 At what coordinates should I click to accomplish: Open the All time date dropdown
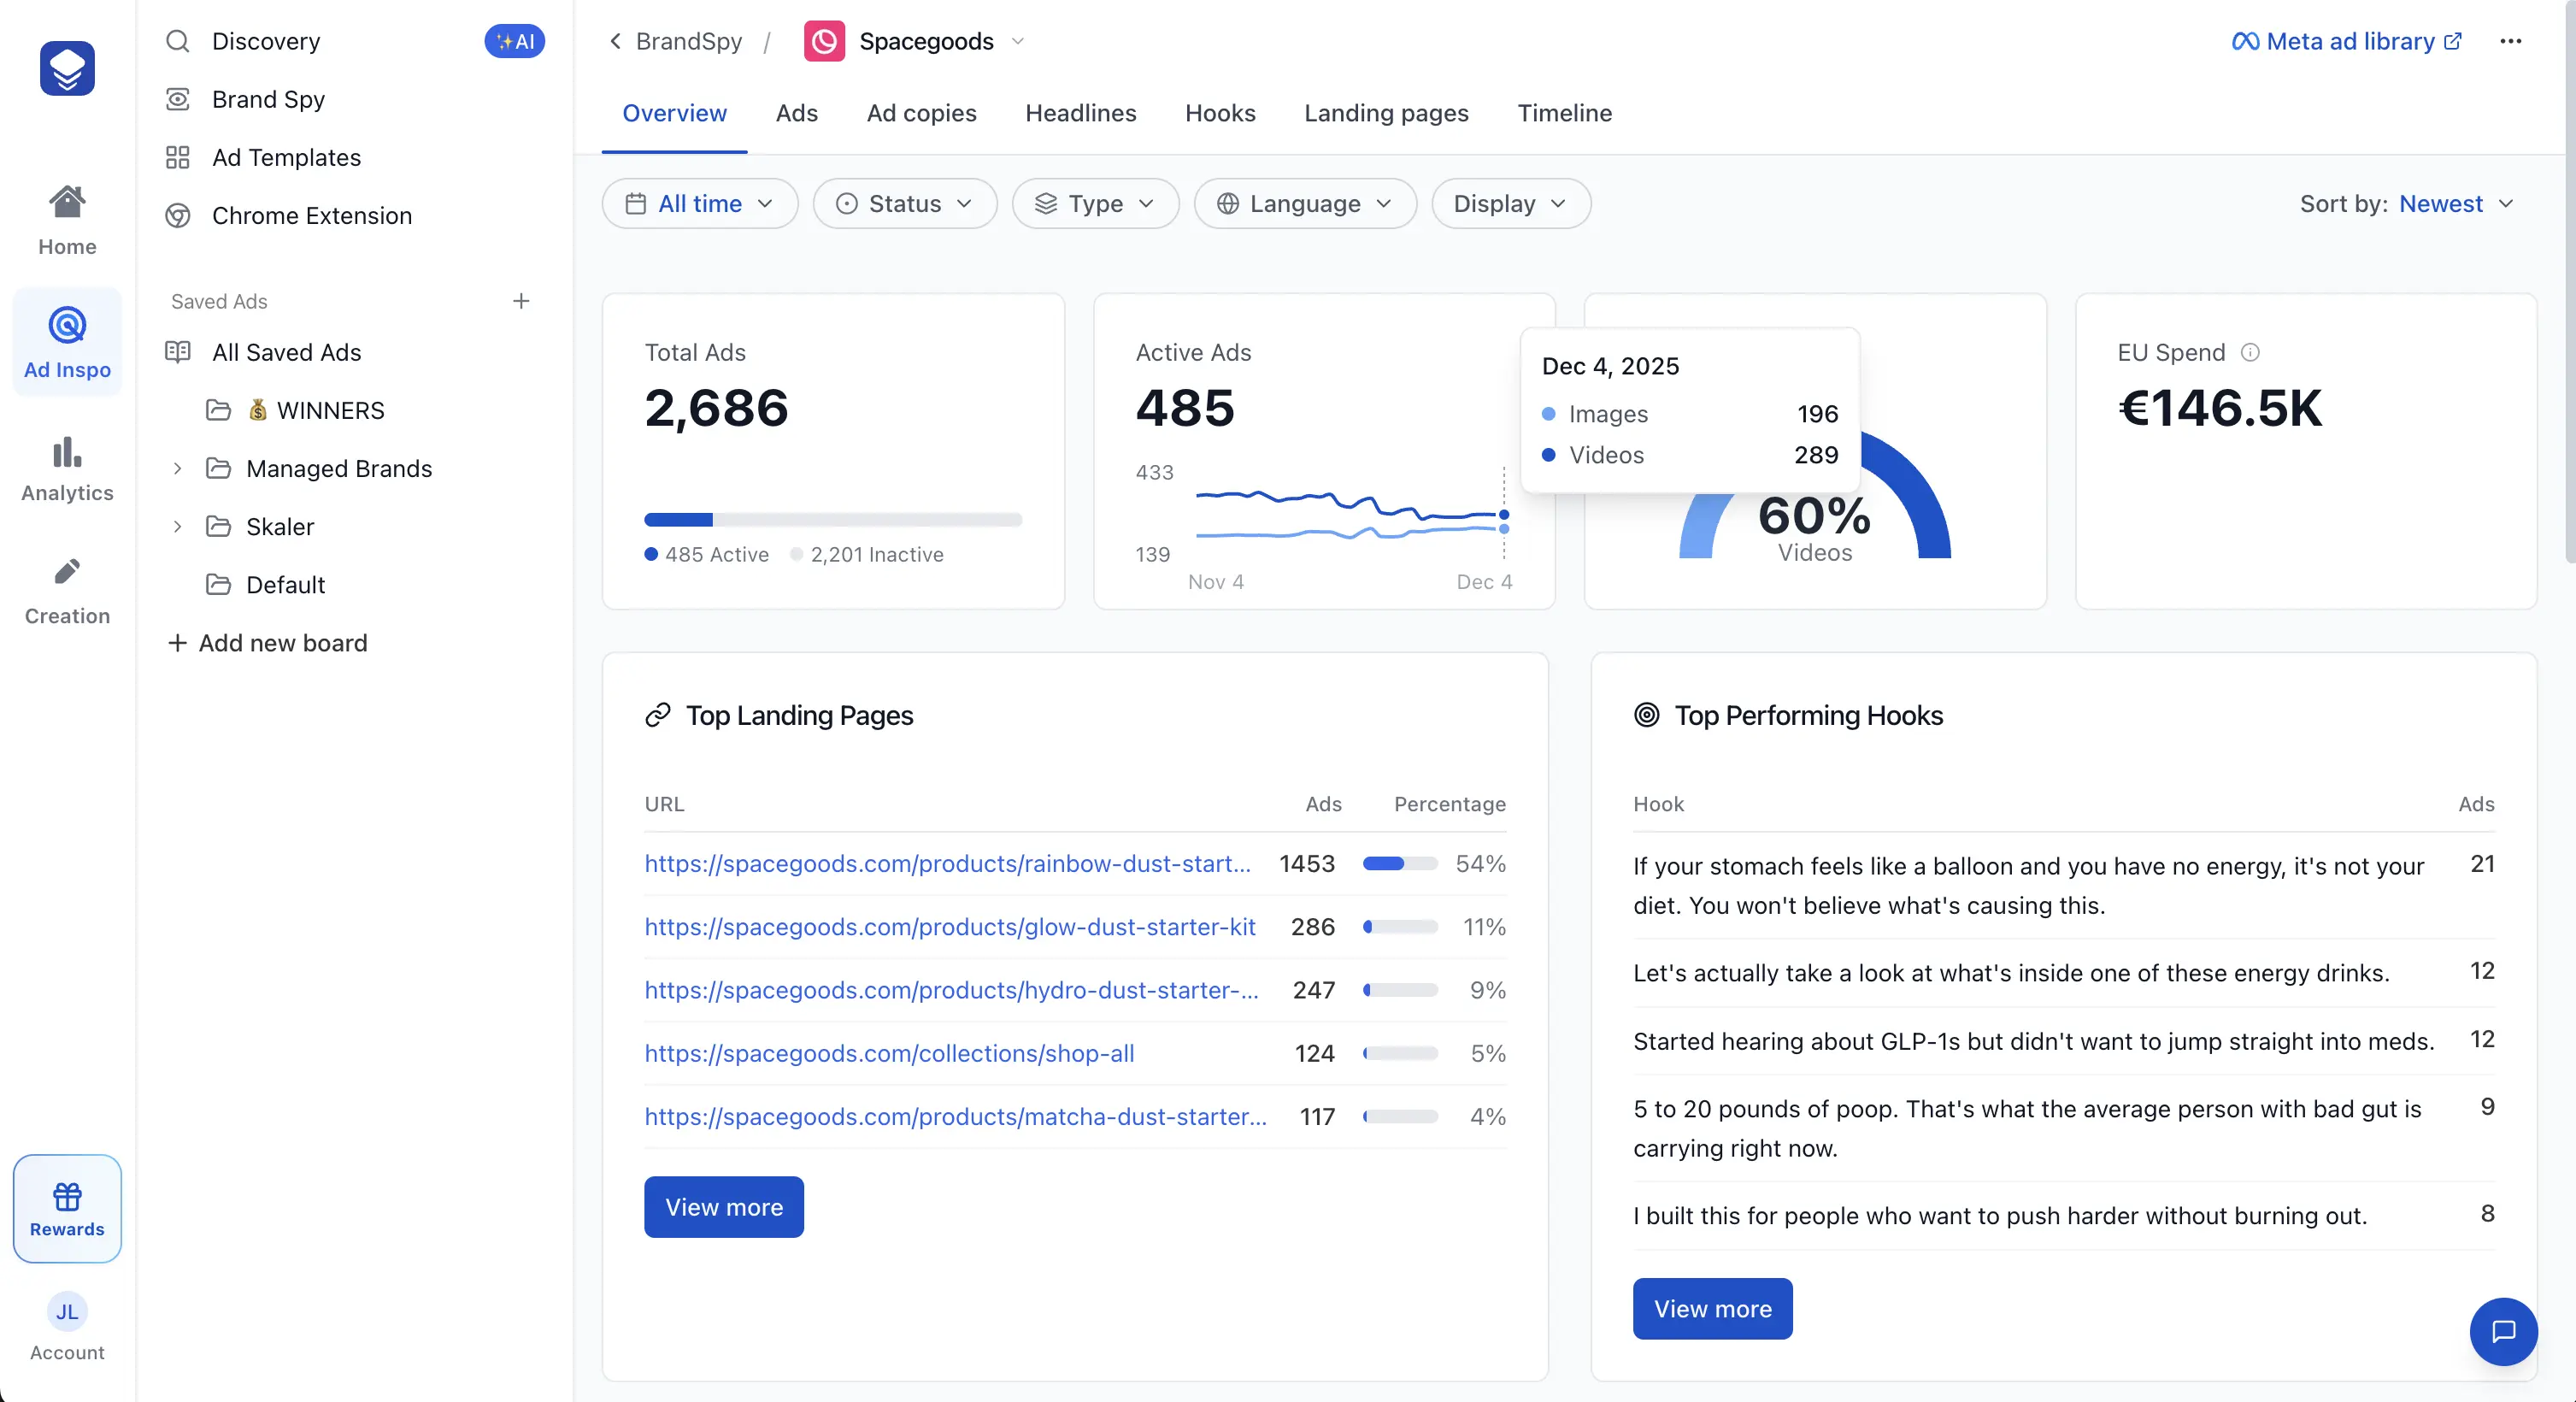[x=700, y=203]
